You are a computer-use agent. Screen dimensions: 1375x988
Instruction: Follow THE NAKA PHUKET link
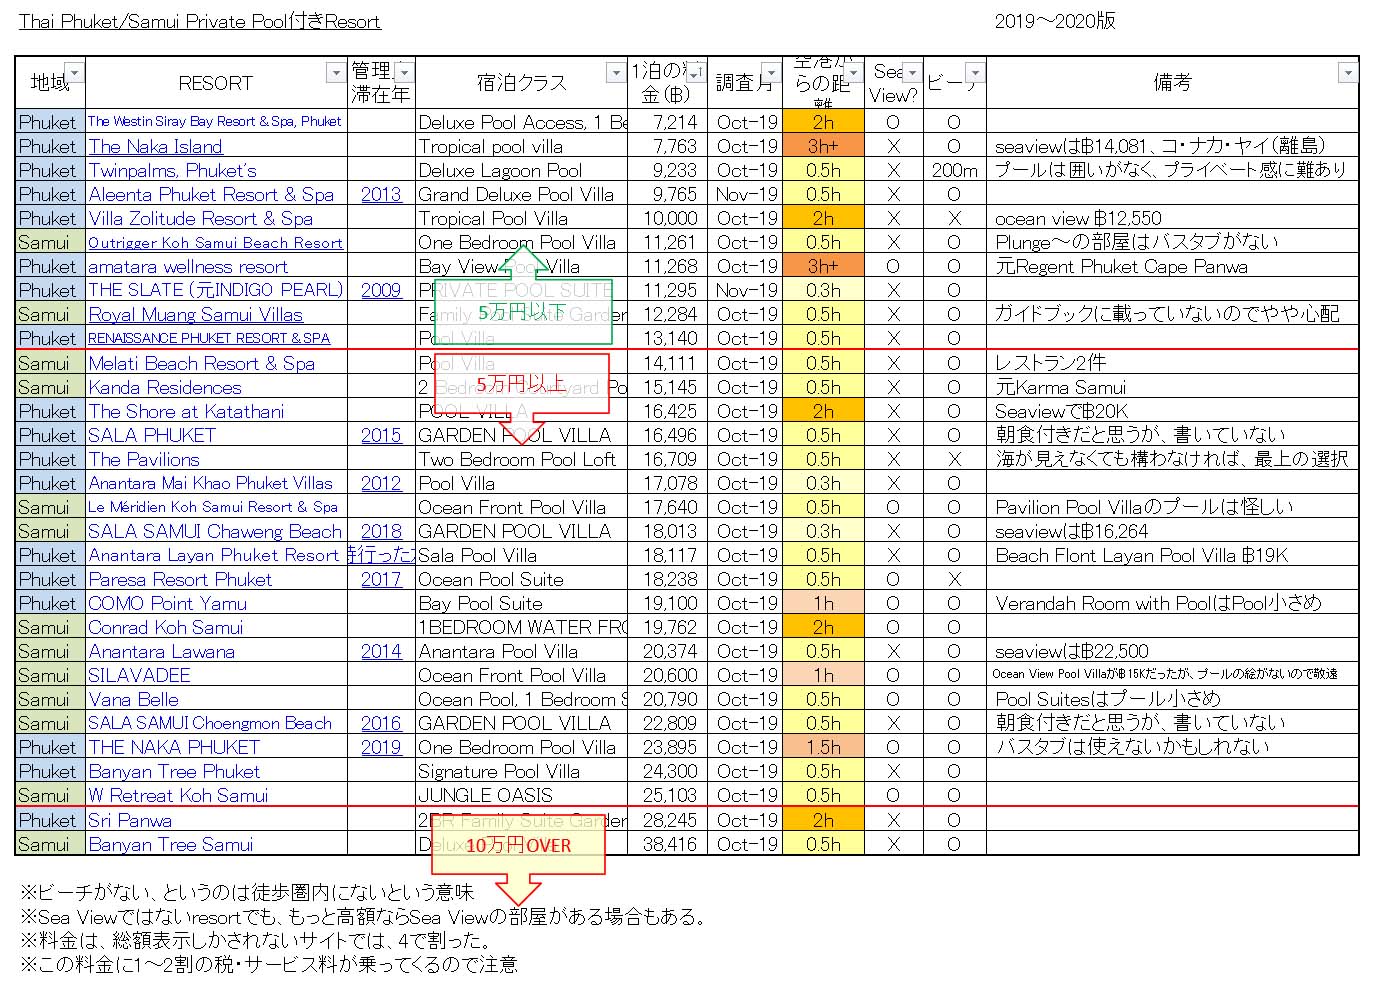(x=174, y=747)
